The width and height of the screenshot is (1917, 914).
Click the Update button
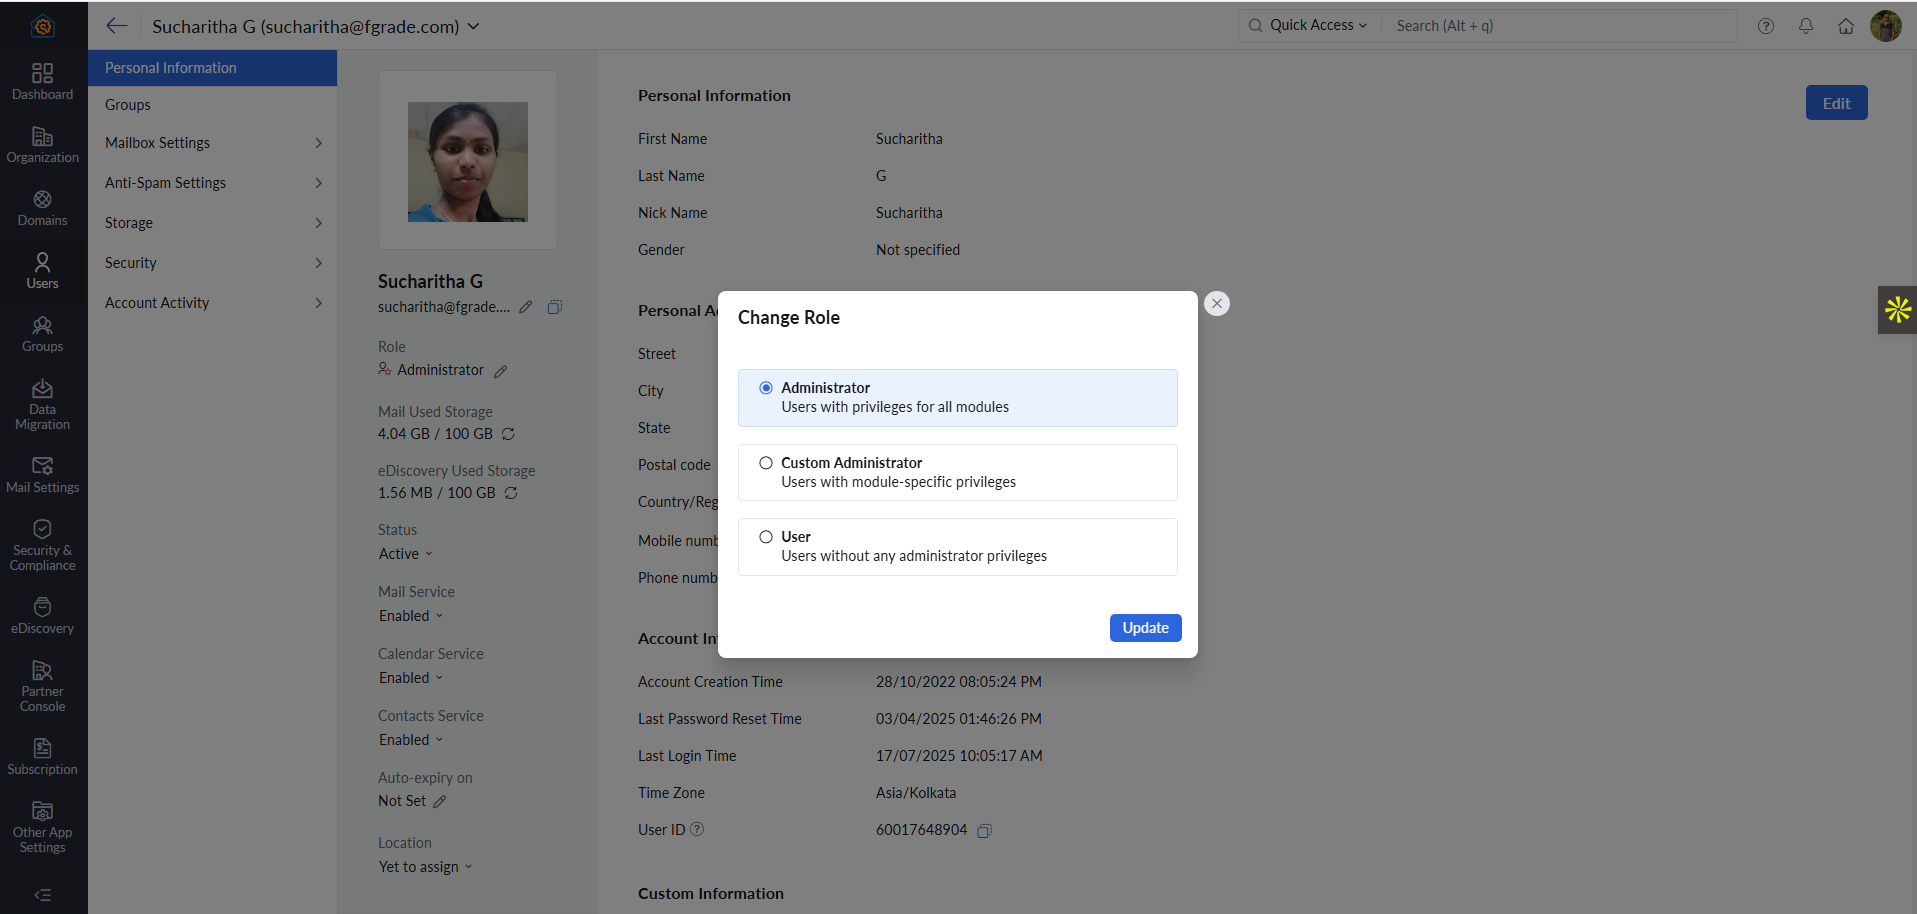[x=1145, y=628]
